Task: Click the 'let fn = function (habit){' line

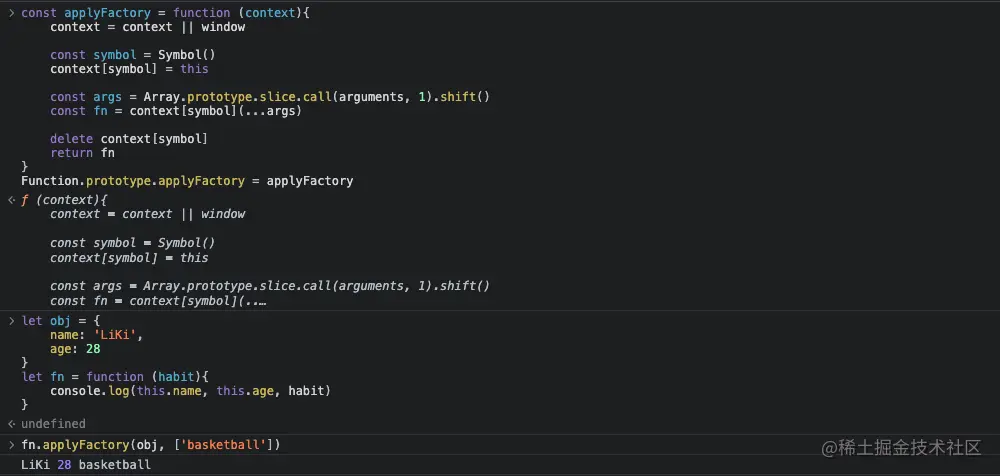Action: (x=115, y=376)
